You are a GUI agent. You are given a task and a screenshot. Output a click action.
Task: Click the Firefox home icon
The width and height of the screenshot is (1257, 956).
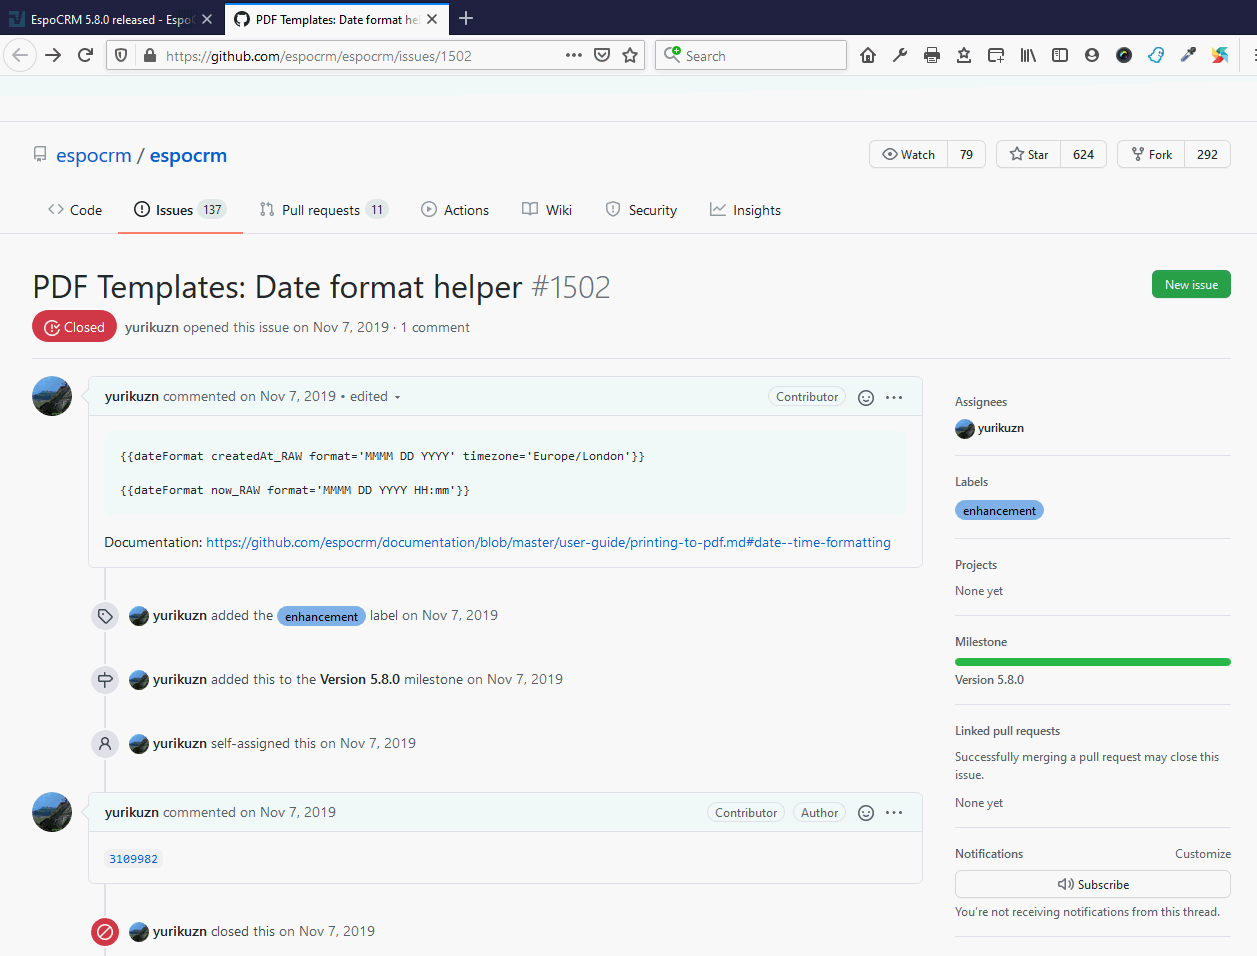pyautogui.click(x=868, y=56)
